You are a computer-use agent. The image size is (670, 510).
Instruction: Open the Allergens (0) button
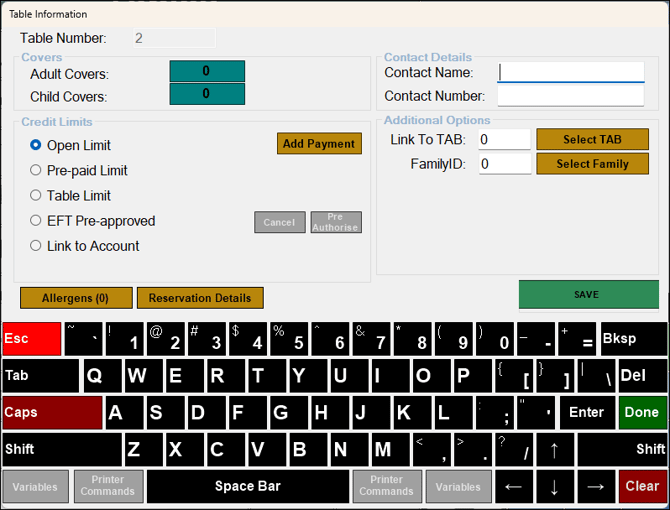[x=76, y=298]
